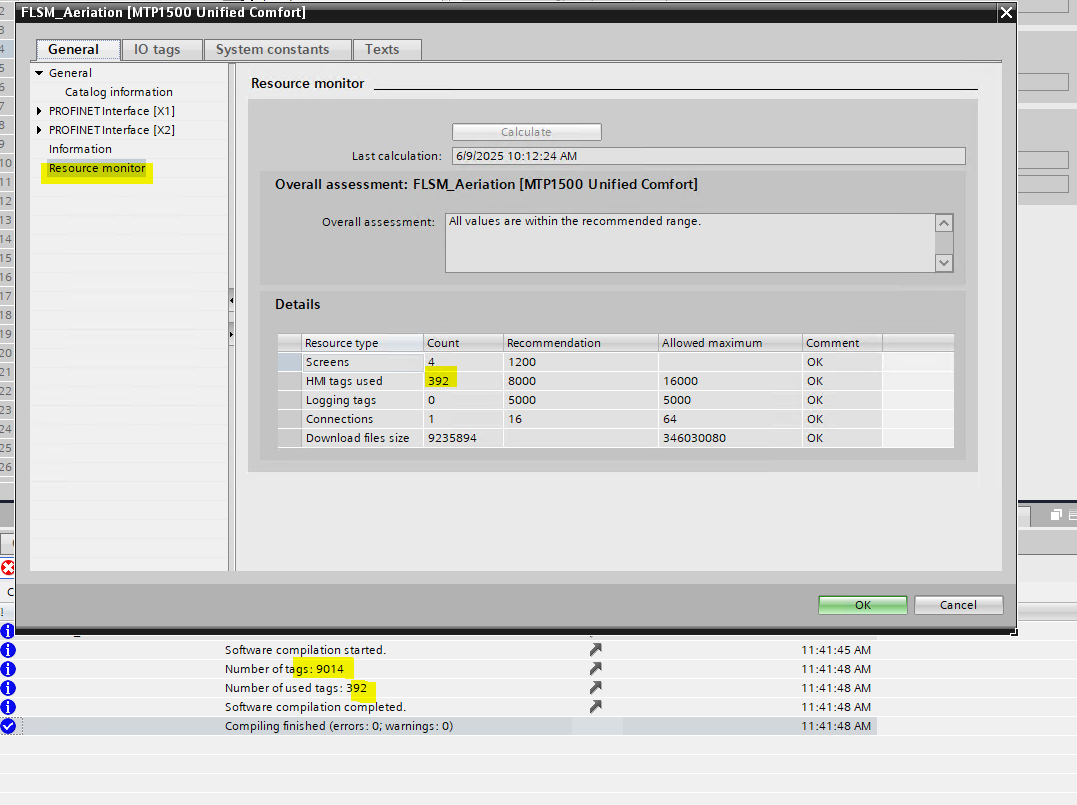Switch to the IO tags tab
This screenshot has height=805, width=1077.
pyautogui.click(x=157, y=50)
